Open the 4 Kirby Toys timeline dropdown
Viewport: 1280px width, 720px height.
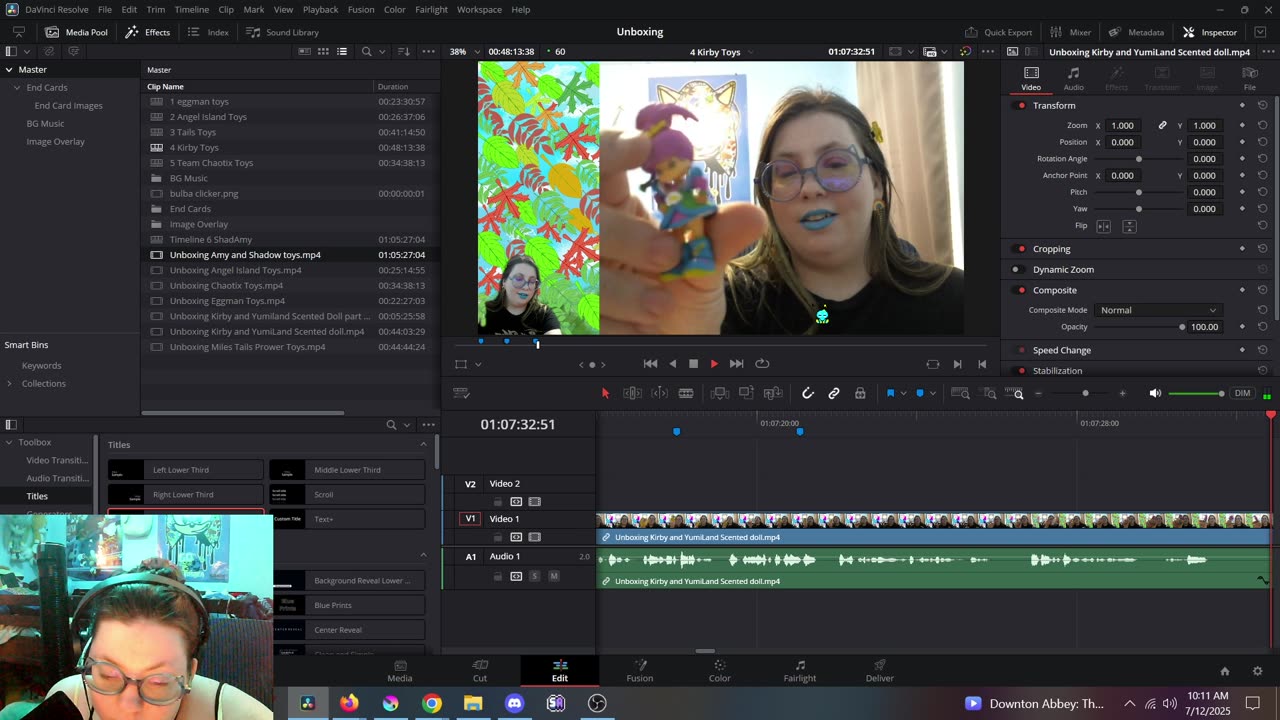pos(721,52)
